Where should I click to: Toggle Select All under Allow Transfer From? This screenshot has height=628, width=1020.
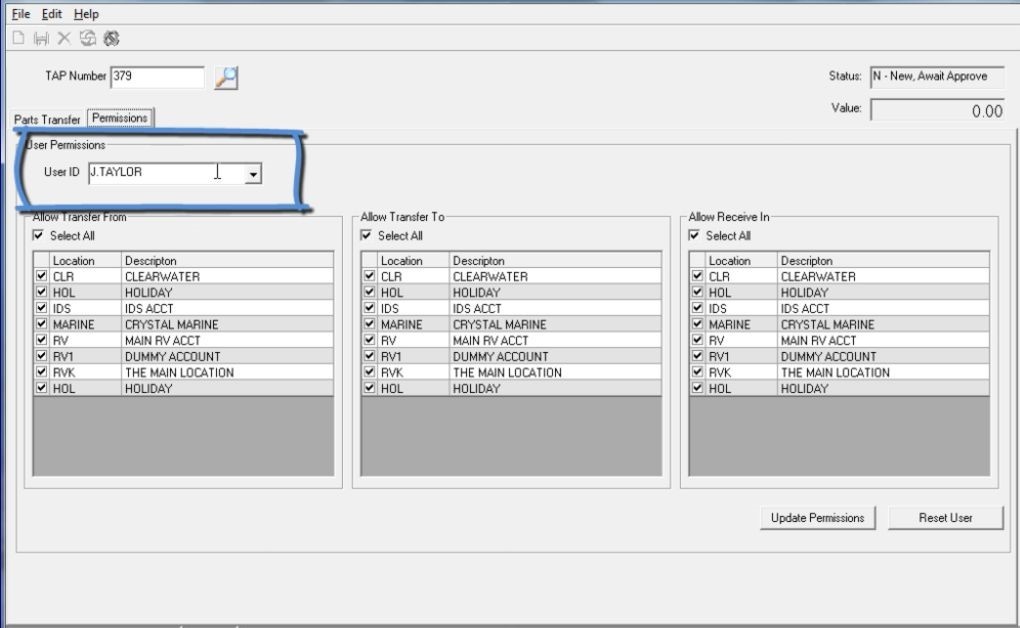pyautogui.click(x=38, y=235)
